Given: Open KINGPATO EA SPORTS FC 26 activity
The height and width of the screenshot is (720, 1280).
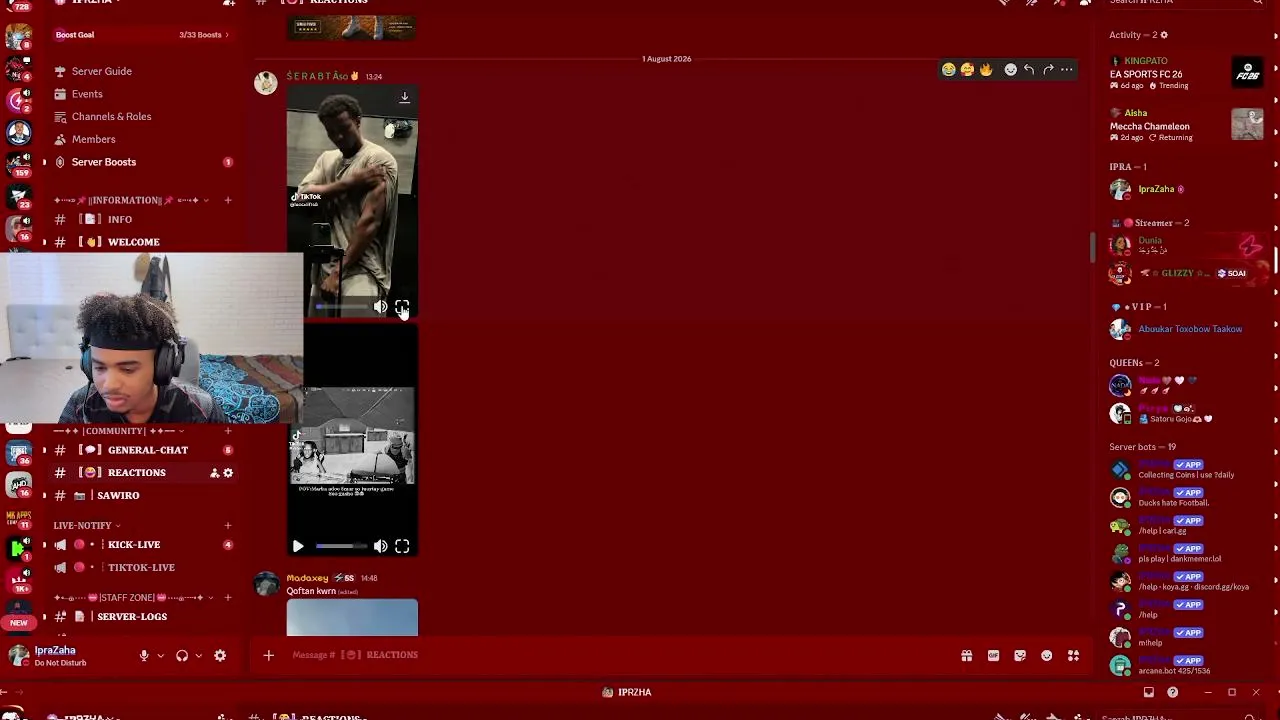Looking at the screenshot, I should 1186,73.
